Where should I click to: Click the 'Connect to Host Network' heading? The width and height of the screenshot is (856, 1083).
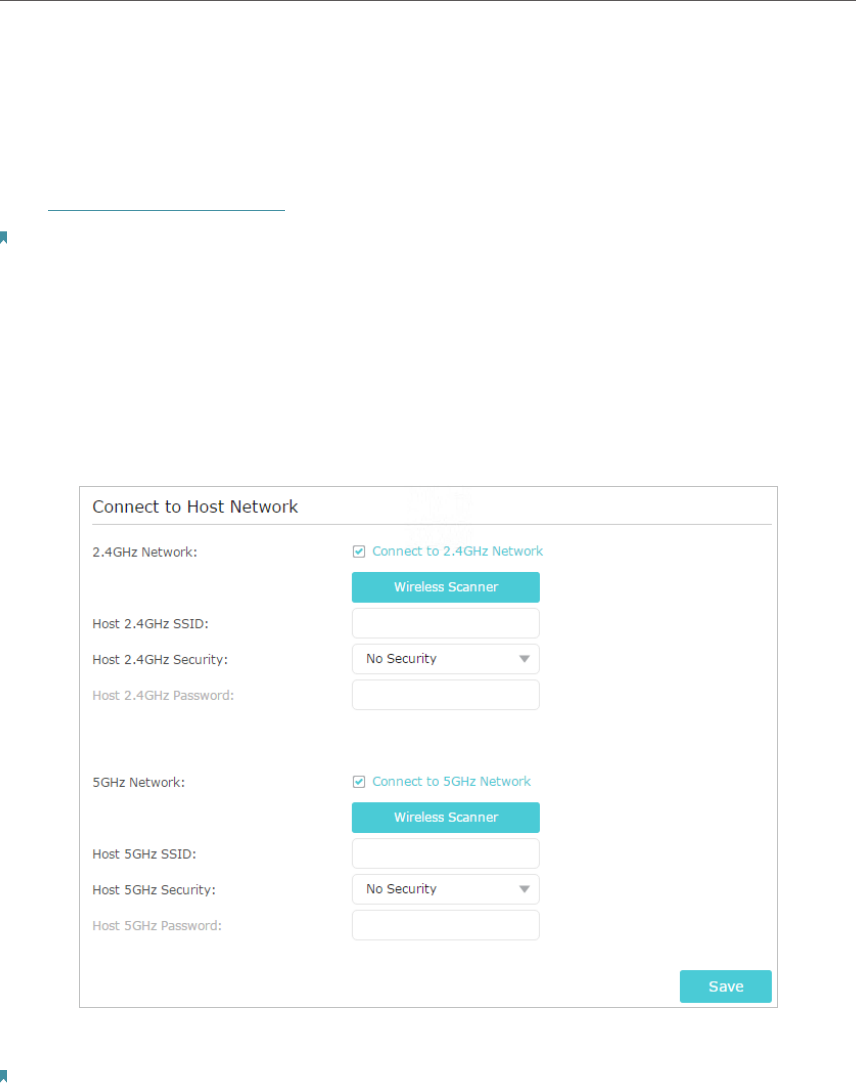point(195,507)
